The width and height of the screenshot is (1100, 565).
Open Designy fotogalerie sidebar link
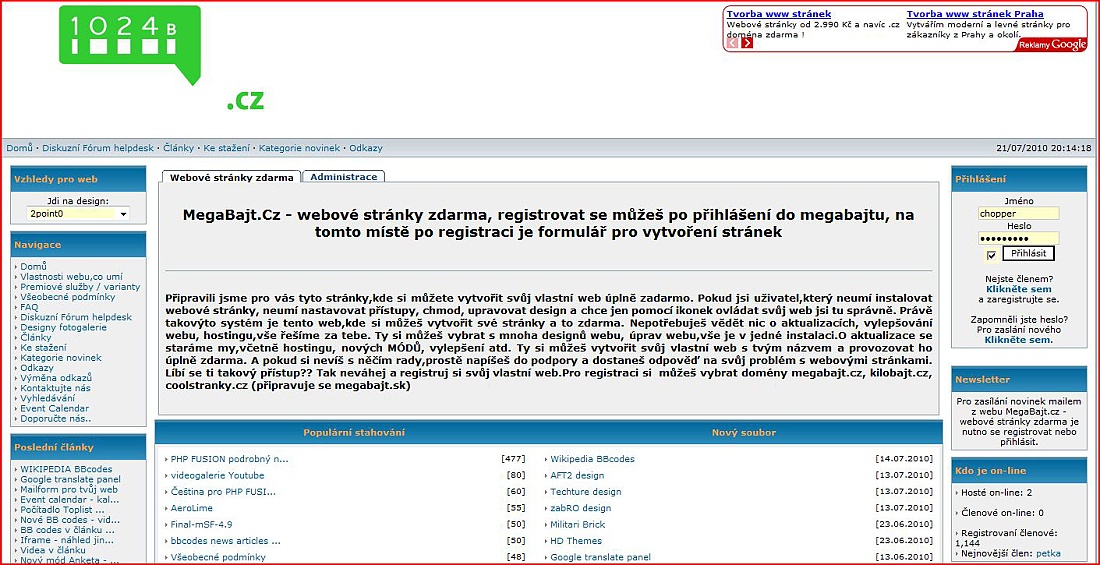click(63, 327)
